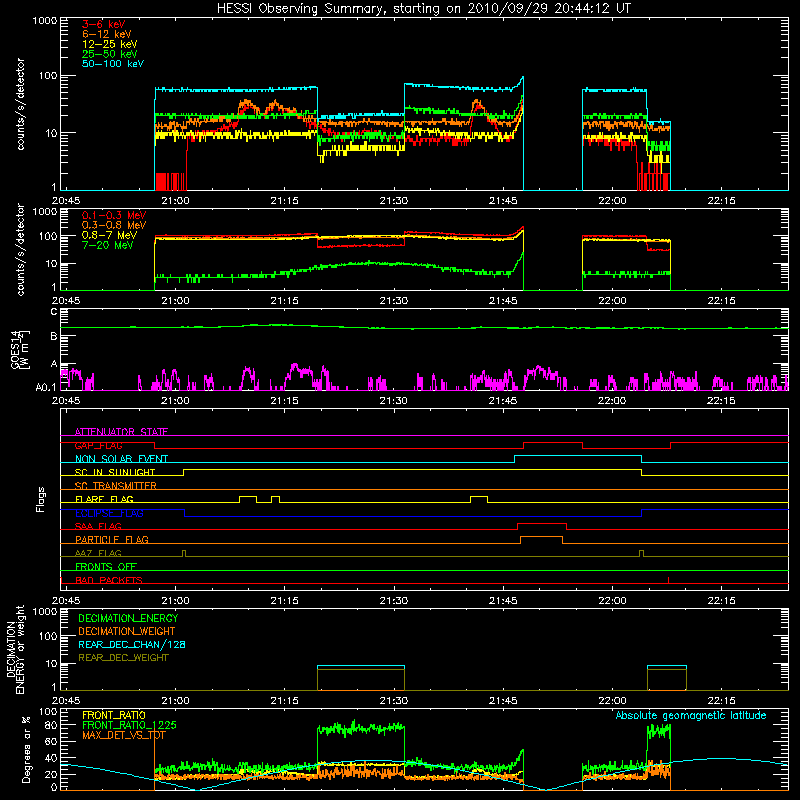
Task: Click the Degrees or % axis label
Action: [26, 749]
